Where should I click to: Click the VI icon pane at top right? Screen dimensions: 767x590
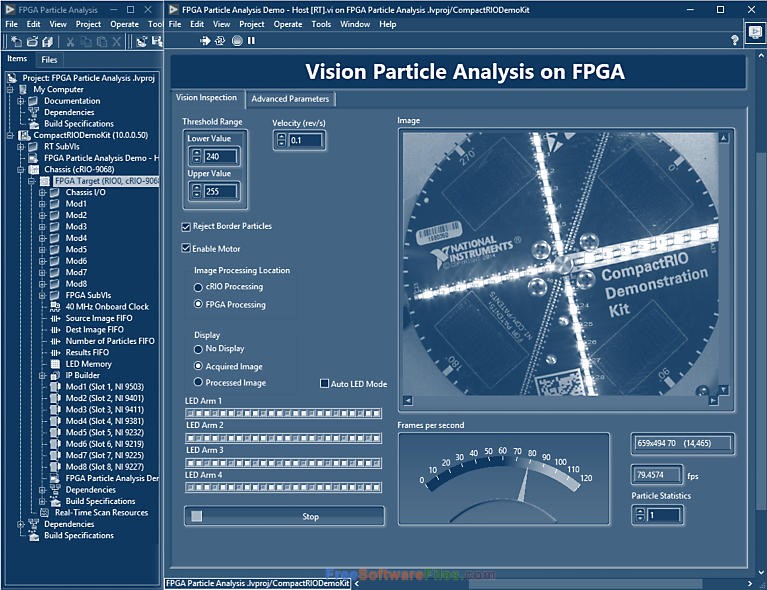pyautogui.click(x=755, y=33)
